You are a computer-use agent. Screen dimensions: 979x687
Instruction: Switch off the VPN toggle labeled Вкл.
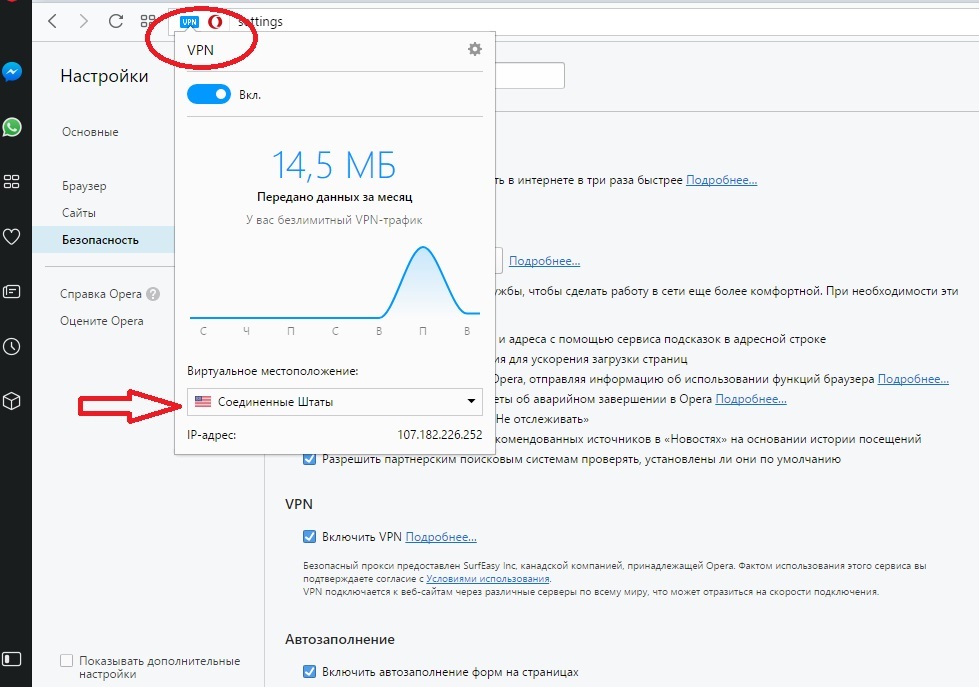click(x=209, y=94)
